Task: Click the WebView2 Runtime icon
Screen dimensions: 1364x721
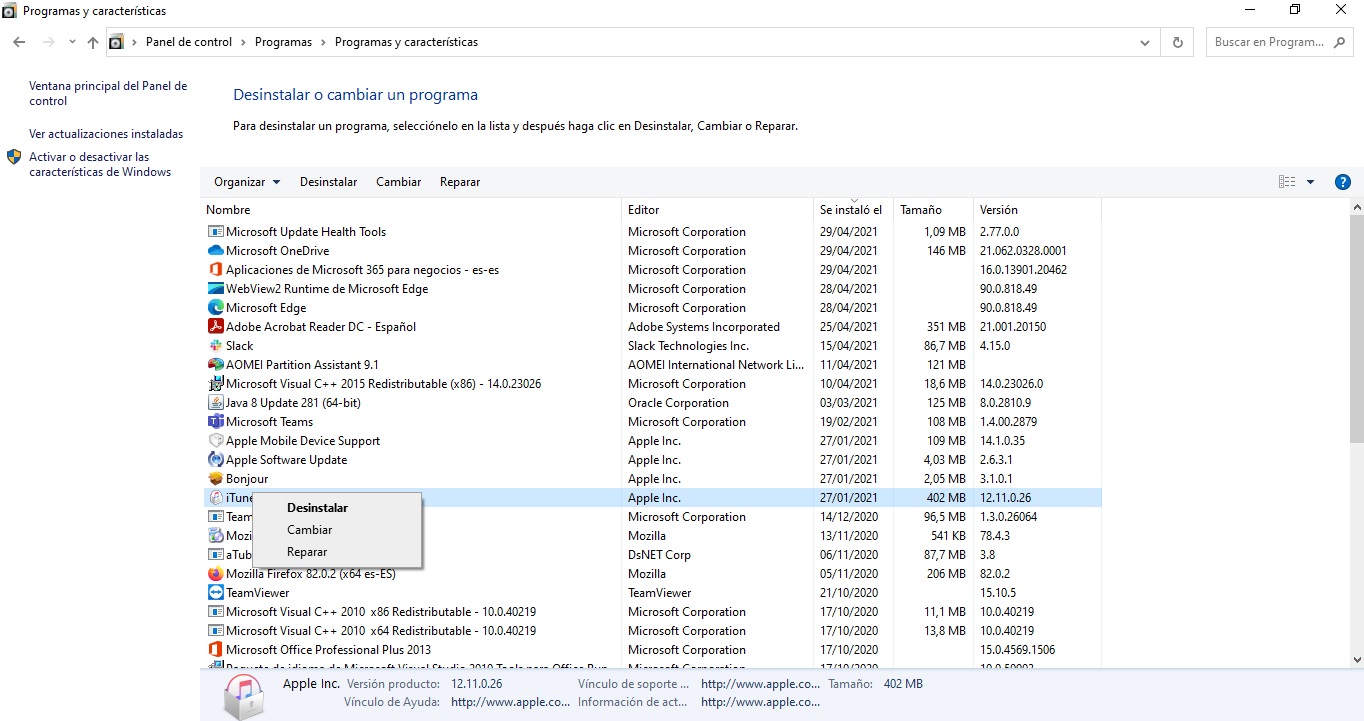Action: click(x=215, y=289)
